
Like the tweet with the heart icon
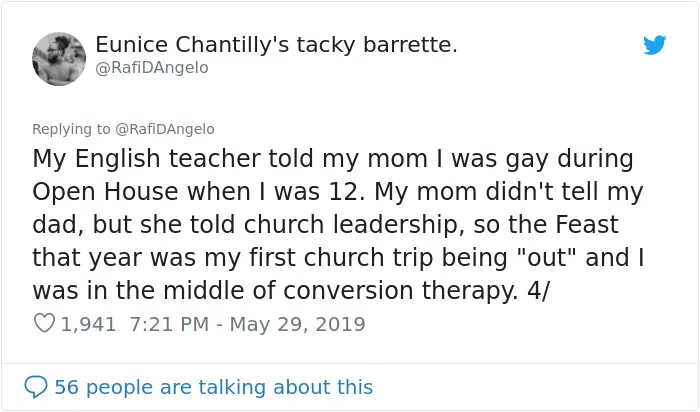(x=44, y=323)
